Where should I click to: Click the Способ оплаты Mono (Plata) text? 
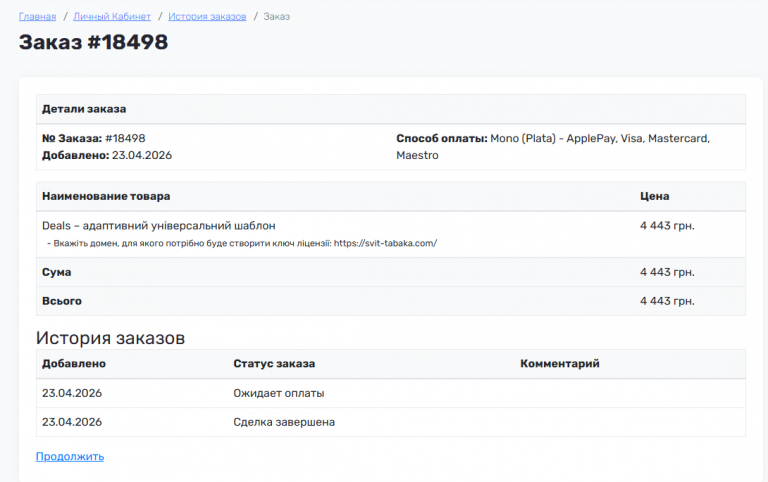(x=553, y=146)
